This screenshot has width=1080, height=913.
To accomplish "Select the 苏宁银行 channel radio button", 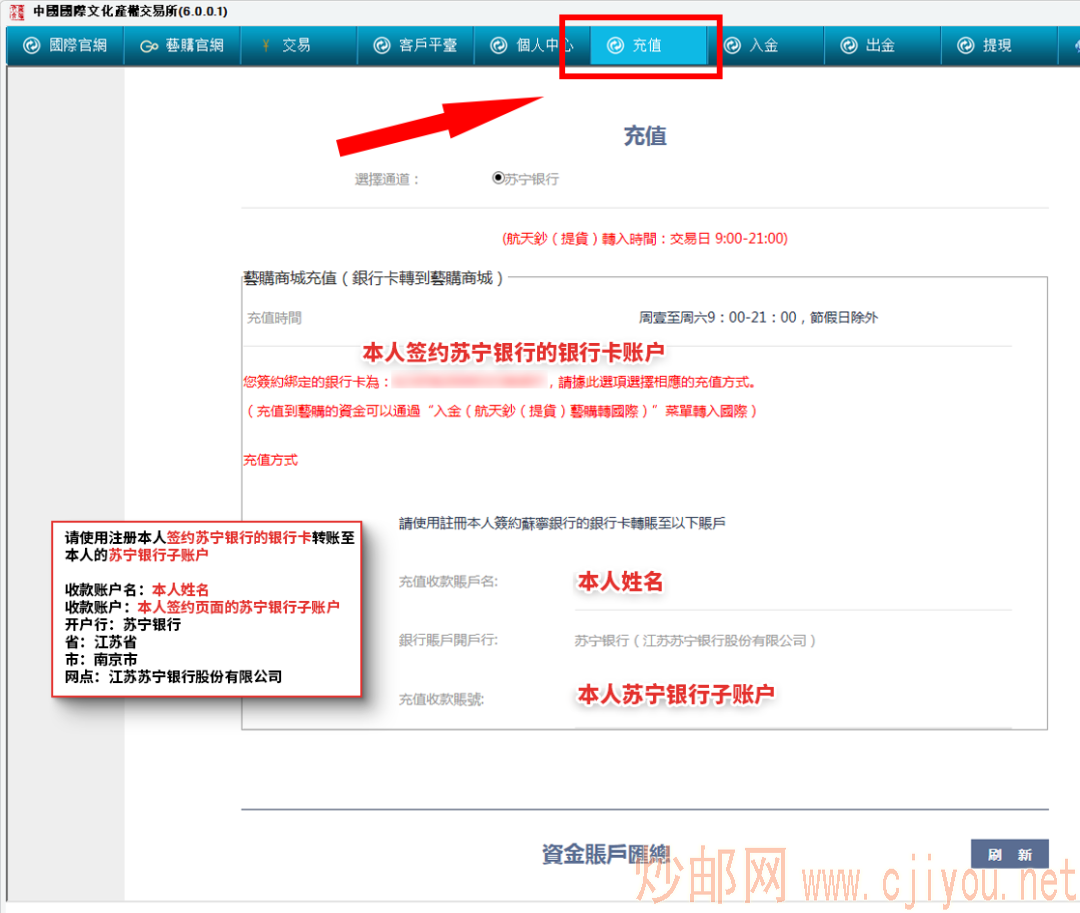I will (498, 178).
